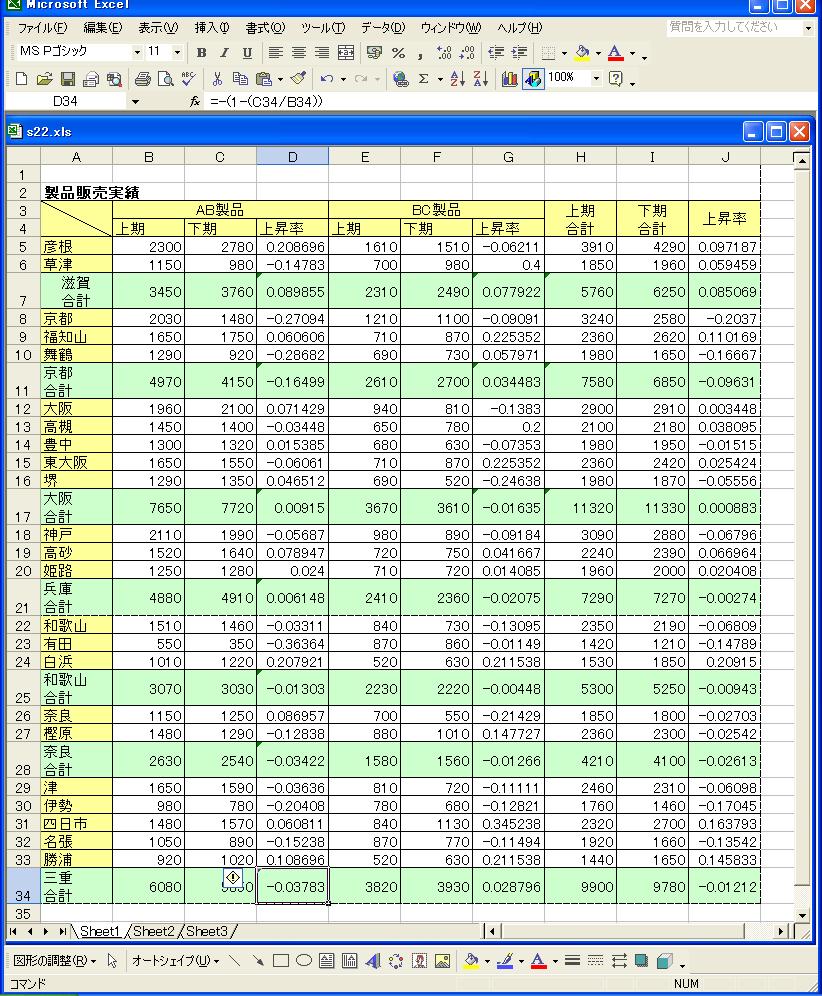This screenshot has width=822, height=996.
Task: Click Merge and Center icon
Action: pos(346,53)
